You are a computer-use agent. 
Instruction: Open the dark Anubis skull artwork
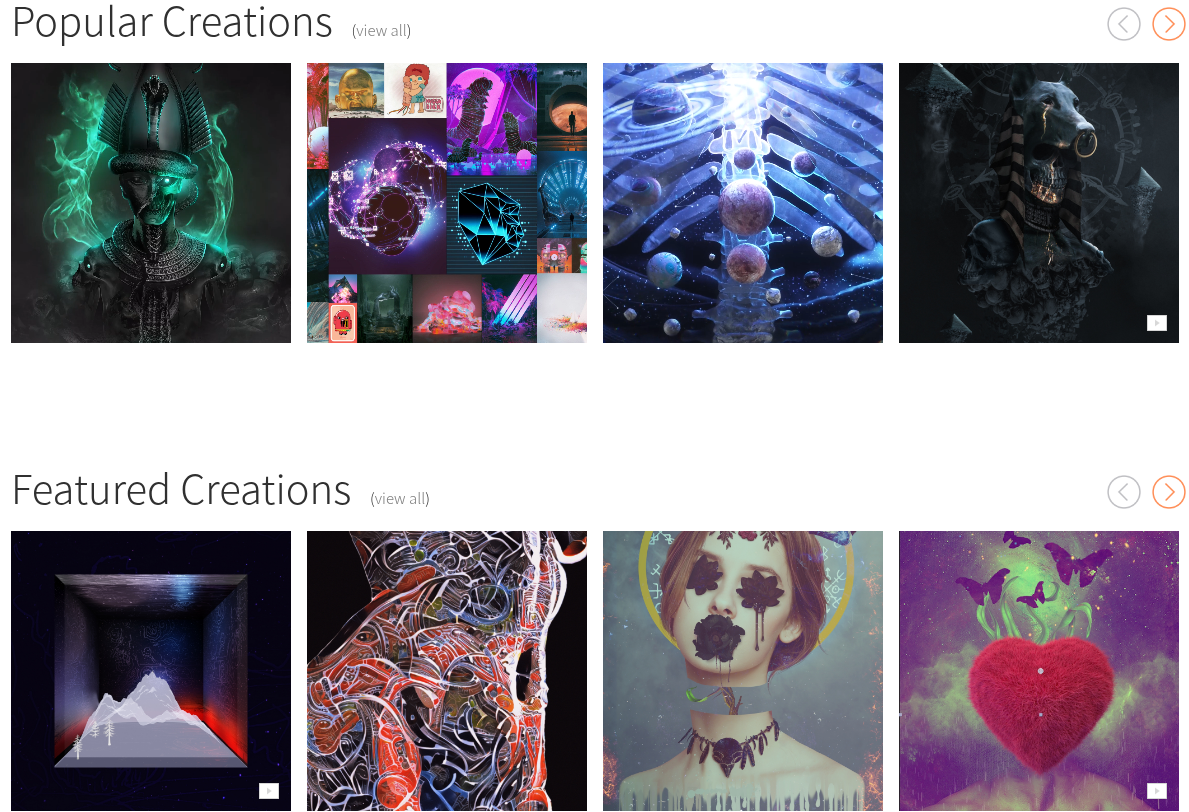point(1039,203)
